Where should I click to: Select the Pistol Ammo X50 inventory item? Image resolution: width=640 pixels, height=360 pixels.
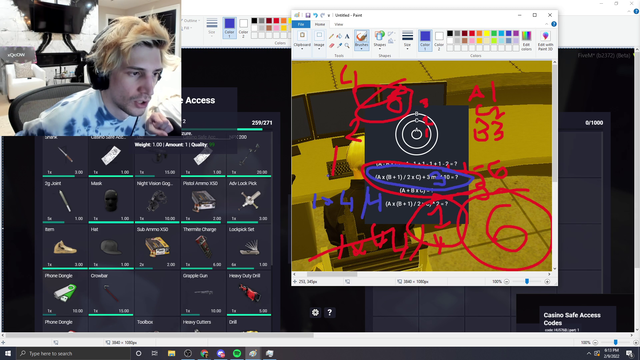click(203, 201)
